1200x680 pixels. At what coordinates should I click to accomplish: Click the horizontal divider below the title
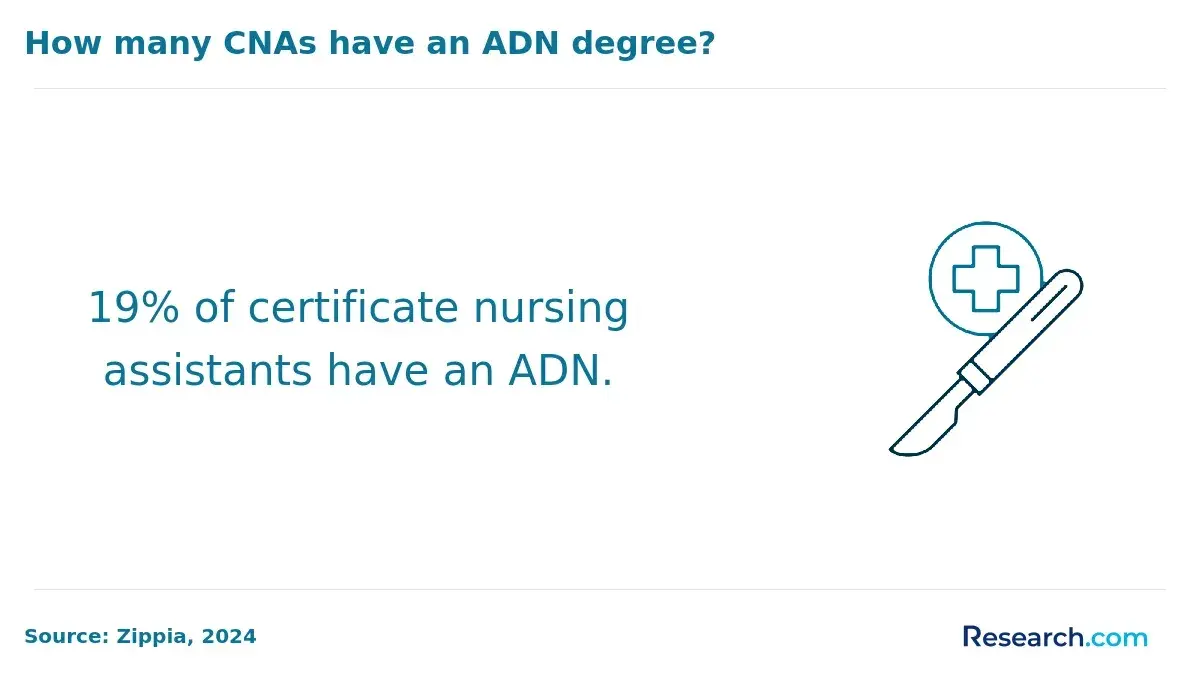600,88
